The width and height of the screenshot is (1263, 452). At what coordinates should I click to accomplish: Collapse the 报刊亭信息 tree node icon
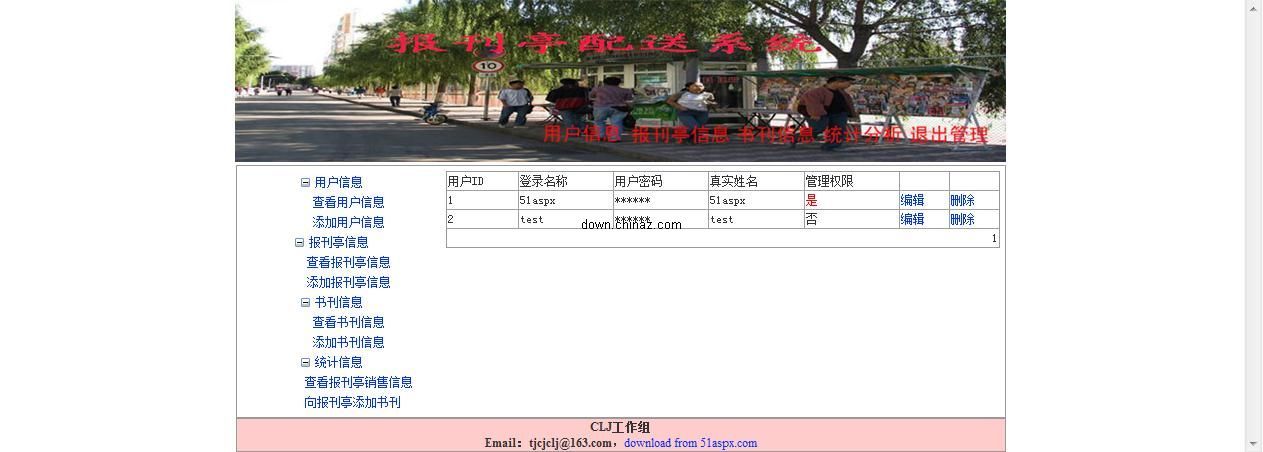point(299,242)
